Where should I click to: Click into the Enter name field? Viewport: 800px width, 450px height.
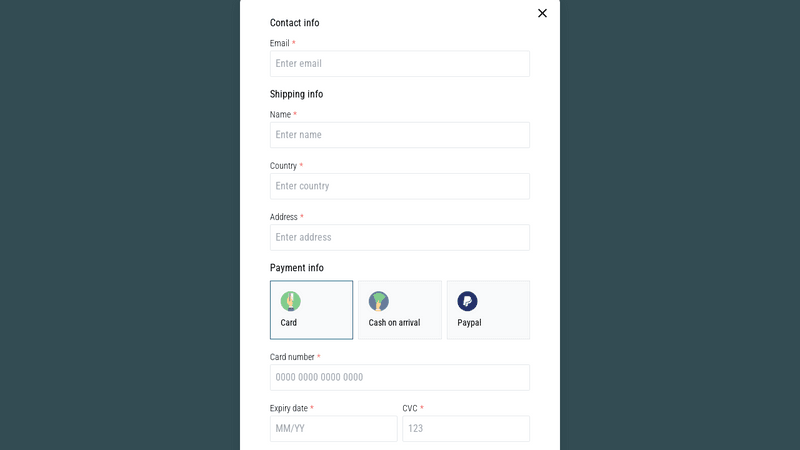point(399,135)
